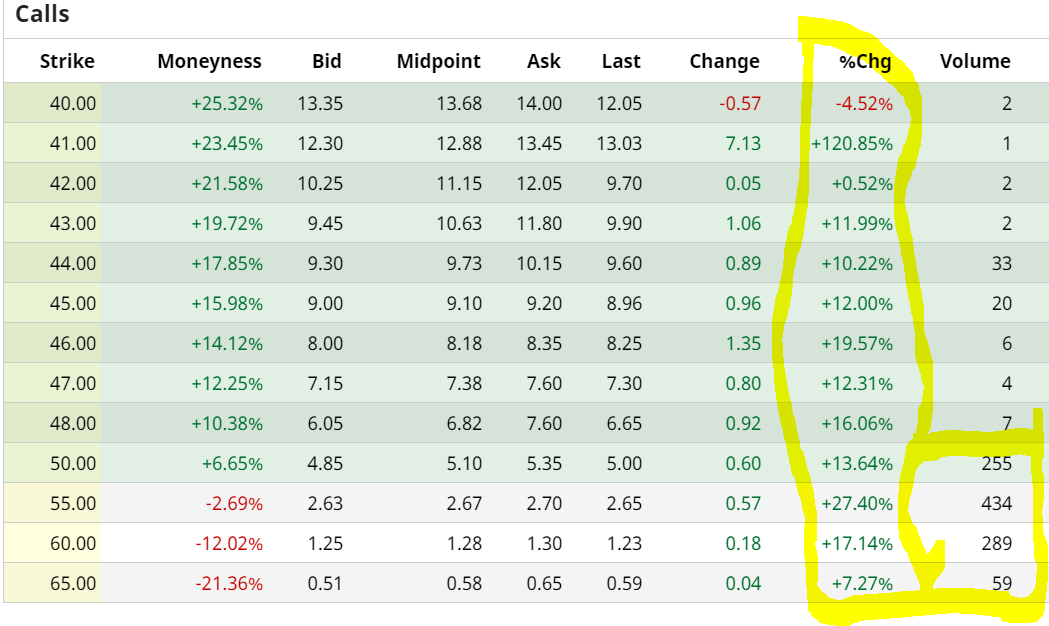Click the +120.85% change value
The height and width of the screenshot is (626, 1049).
(x=852, y=143)
